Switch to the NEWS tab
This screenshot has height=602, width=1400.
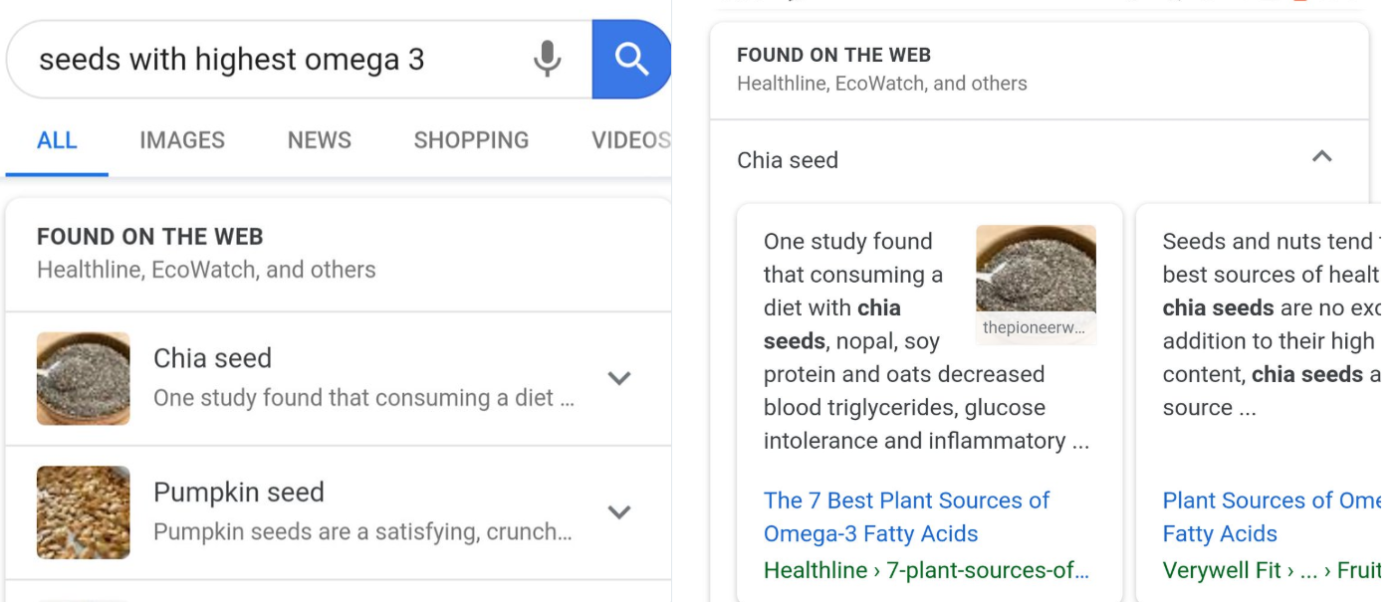318,140
